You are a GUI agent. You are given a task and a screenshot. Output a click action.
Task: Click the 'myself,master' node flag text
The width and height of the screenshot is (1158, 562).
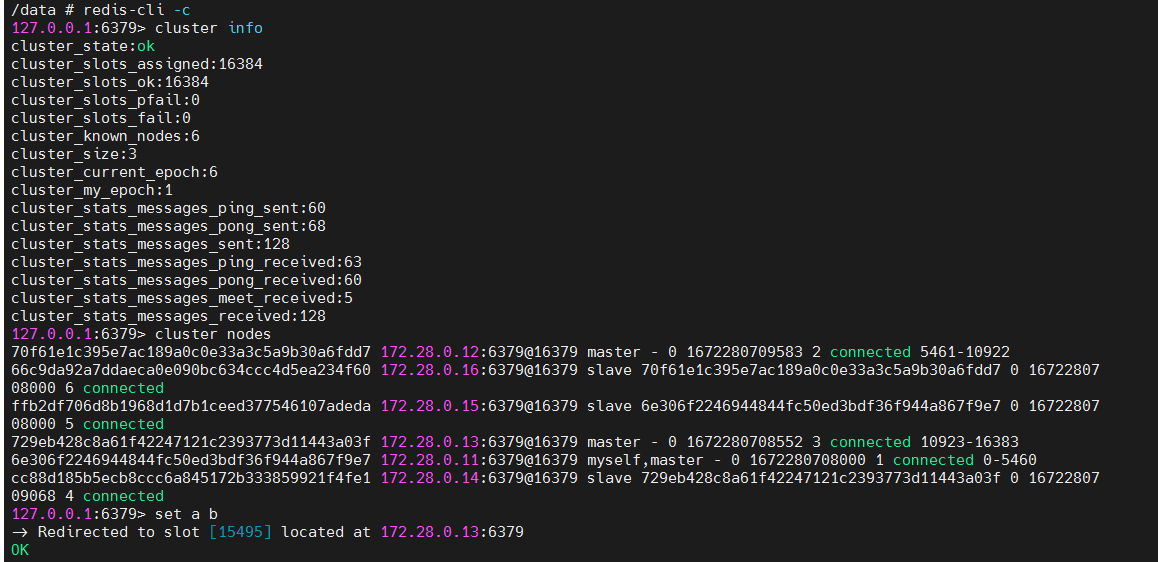coord(642,460)
